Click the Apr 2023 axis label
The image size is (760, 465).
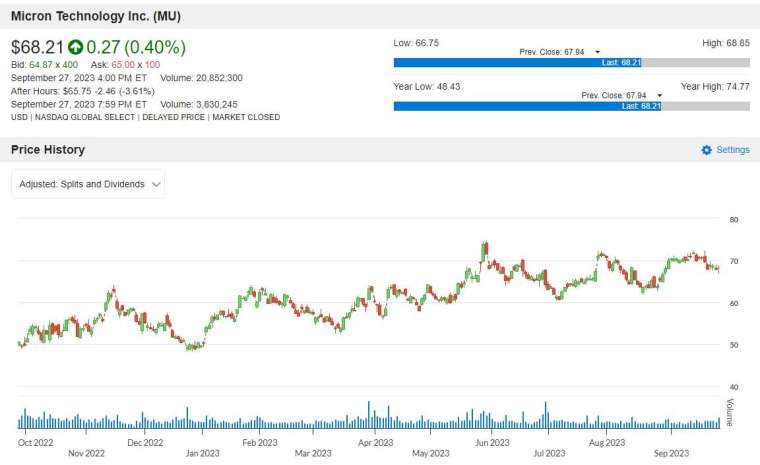(376, 443)
